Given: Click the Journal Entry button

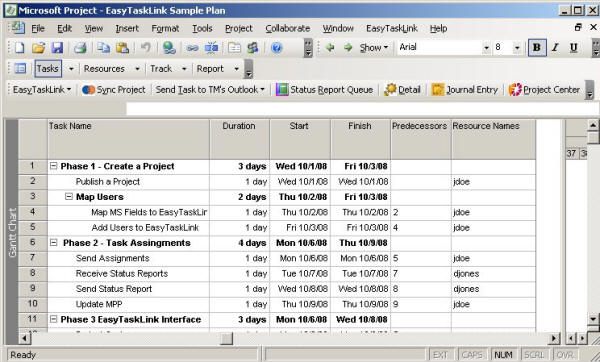Looking at the screenshot, I should [465, 90].
